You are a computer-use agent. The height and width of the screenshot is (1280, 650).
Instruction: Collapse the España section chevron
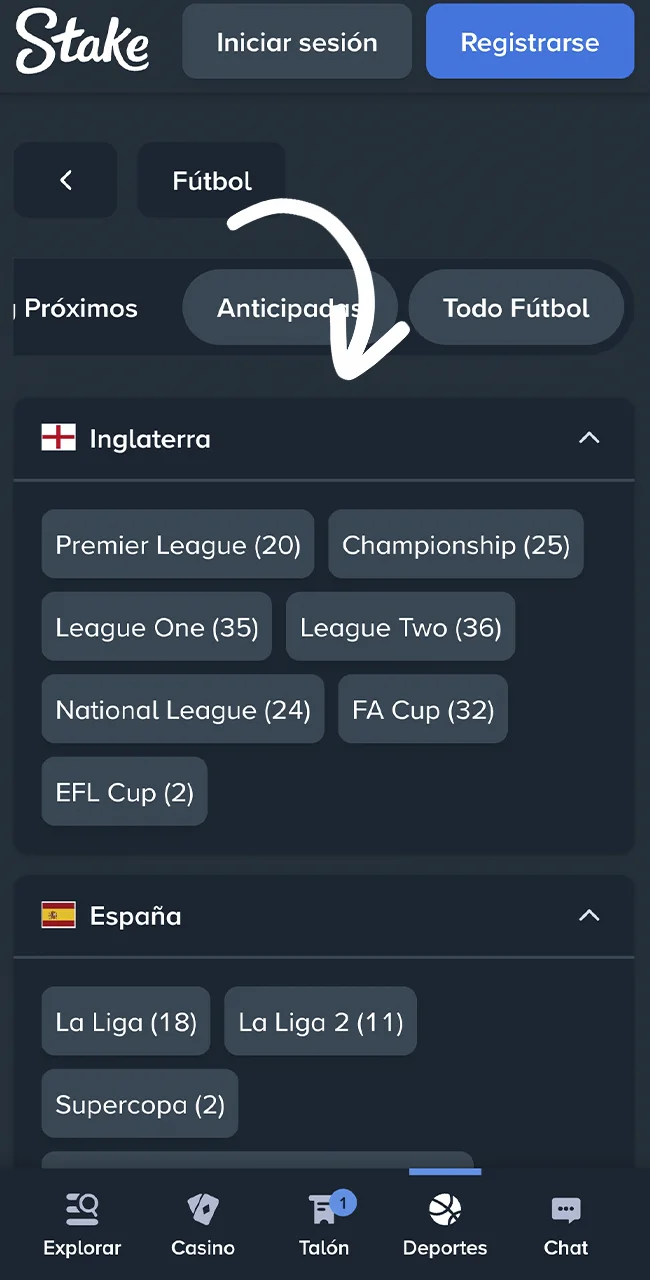[x=589, y=915]
